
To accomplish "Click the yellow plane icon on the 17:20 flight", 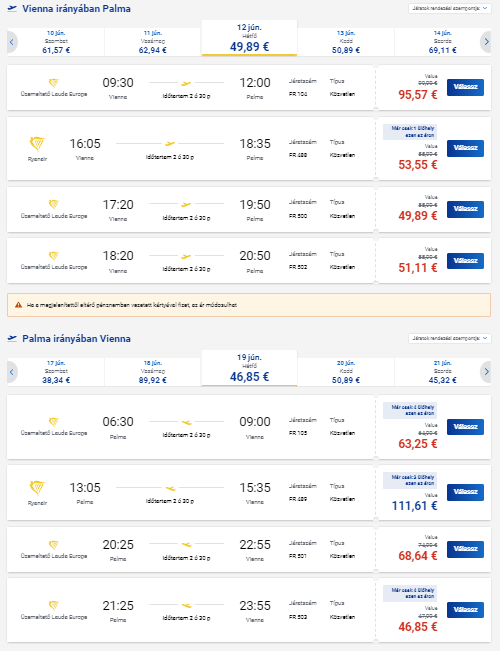I will (186, 204).
